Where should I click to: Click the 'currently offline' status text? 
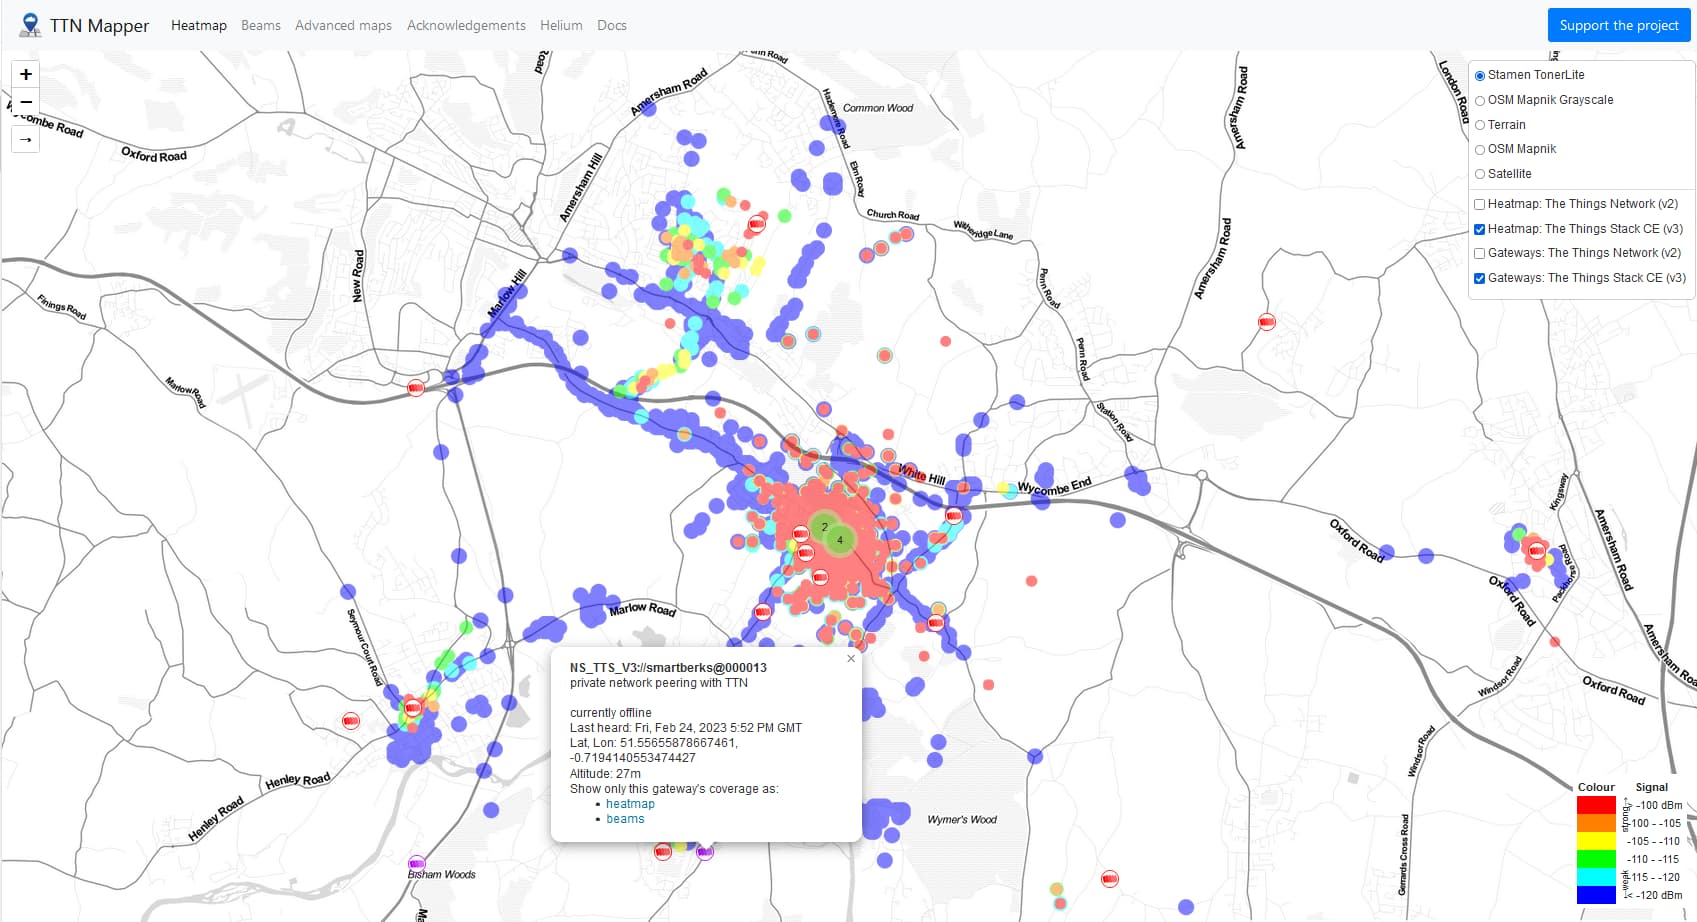tap(610, 713)
